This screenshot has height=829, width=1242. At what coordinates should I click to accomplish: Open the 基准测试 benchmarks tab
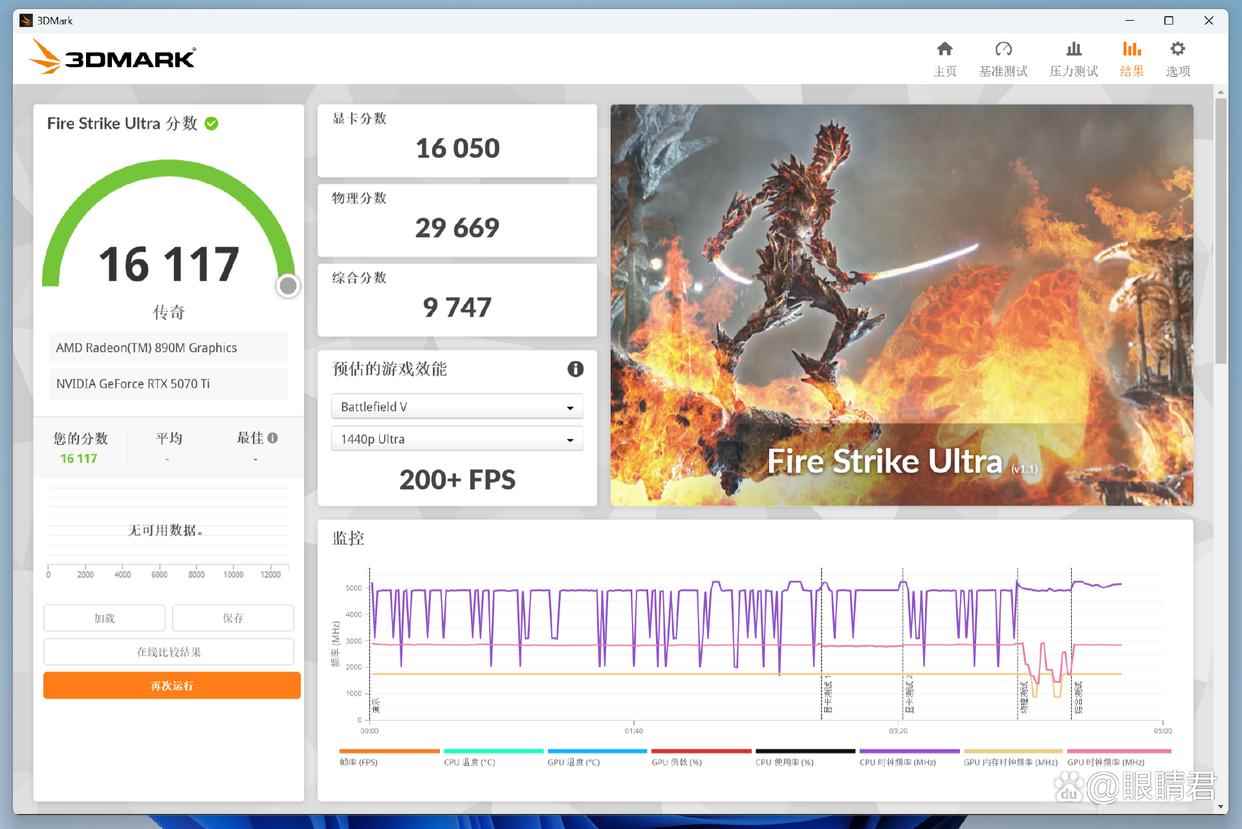1003,59
